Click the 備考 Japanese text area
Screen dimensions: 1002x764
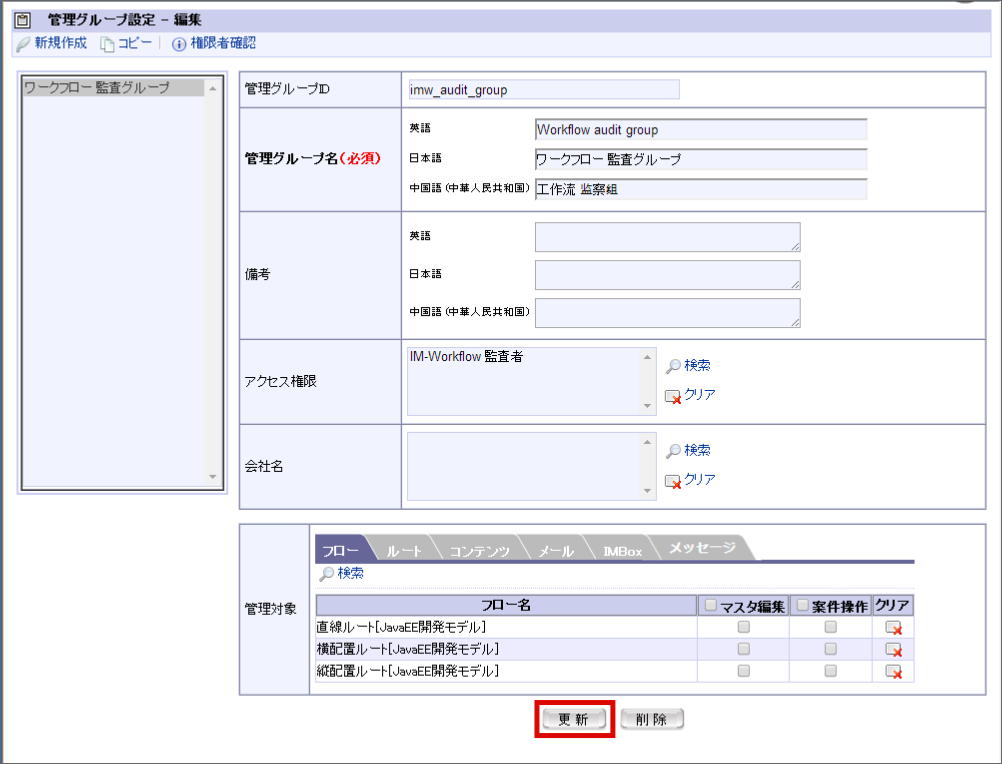pyautogui.click(x=668, y=275)
